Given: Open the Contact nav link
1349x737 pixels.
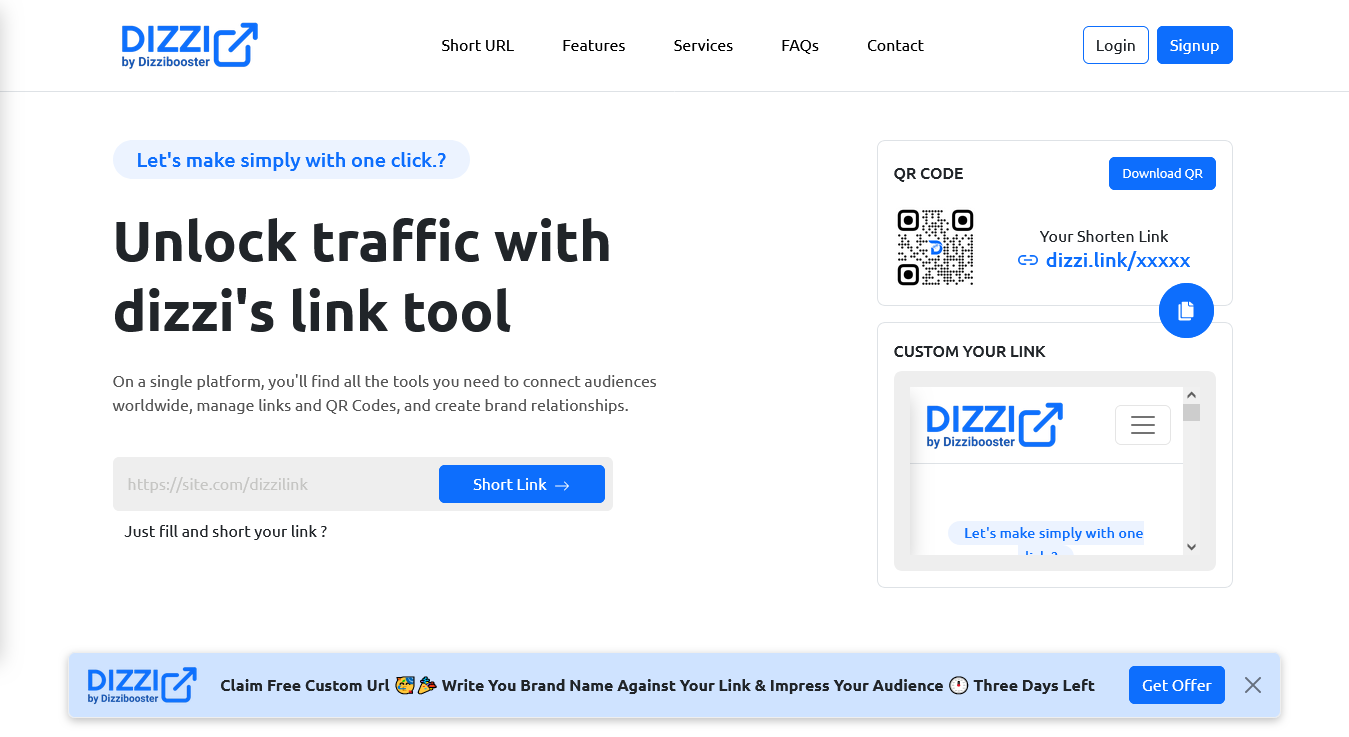Looking at the screenshot, I should pos(895,45).
